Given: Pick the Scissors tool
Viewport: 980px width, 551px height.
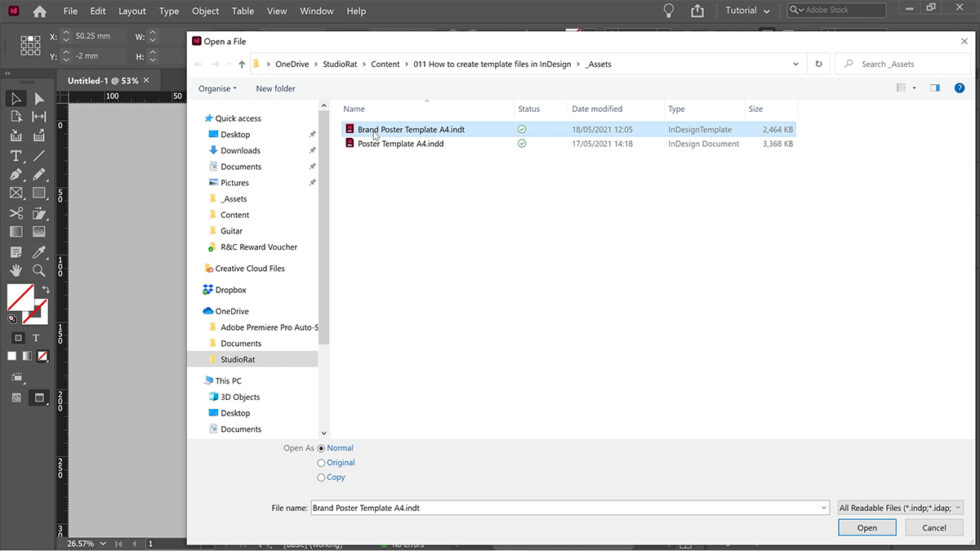Looking at the screenshot, I should click(x=16, y=213).
